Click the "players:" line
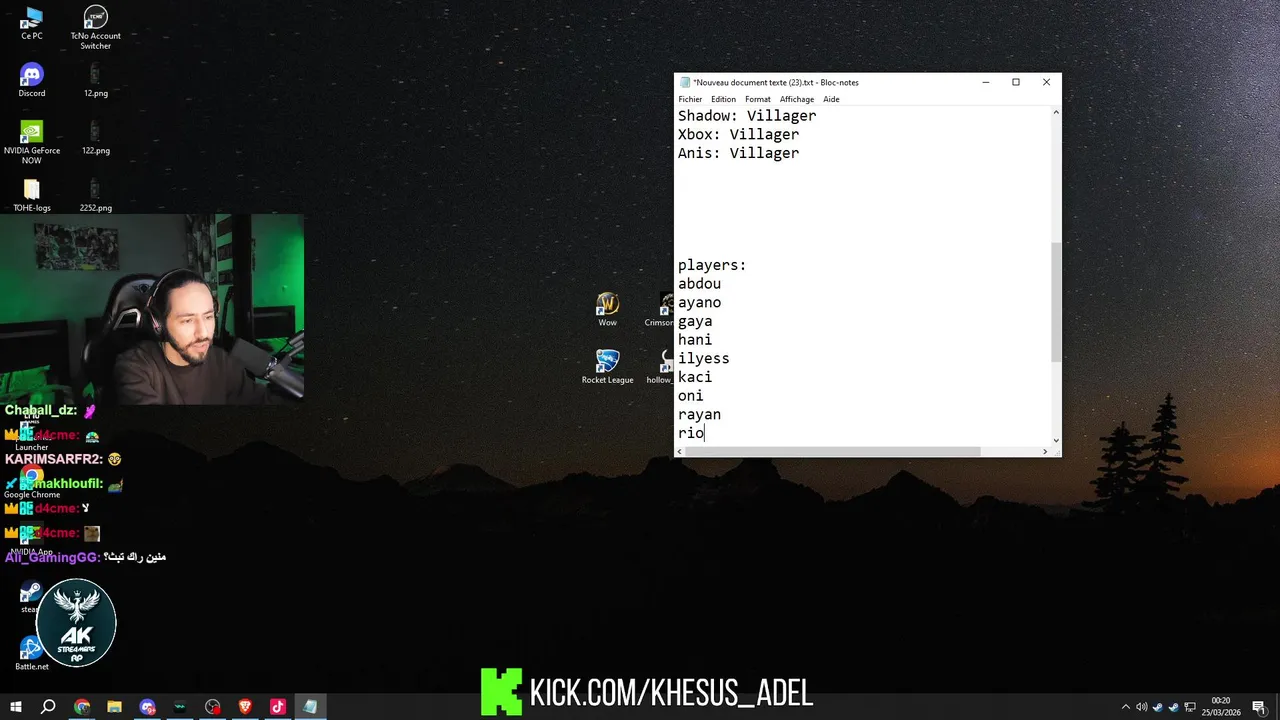Screen dimensions: 1280x720 pyautogui.click(x=712, y=265)
